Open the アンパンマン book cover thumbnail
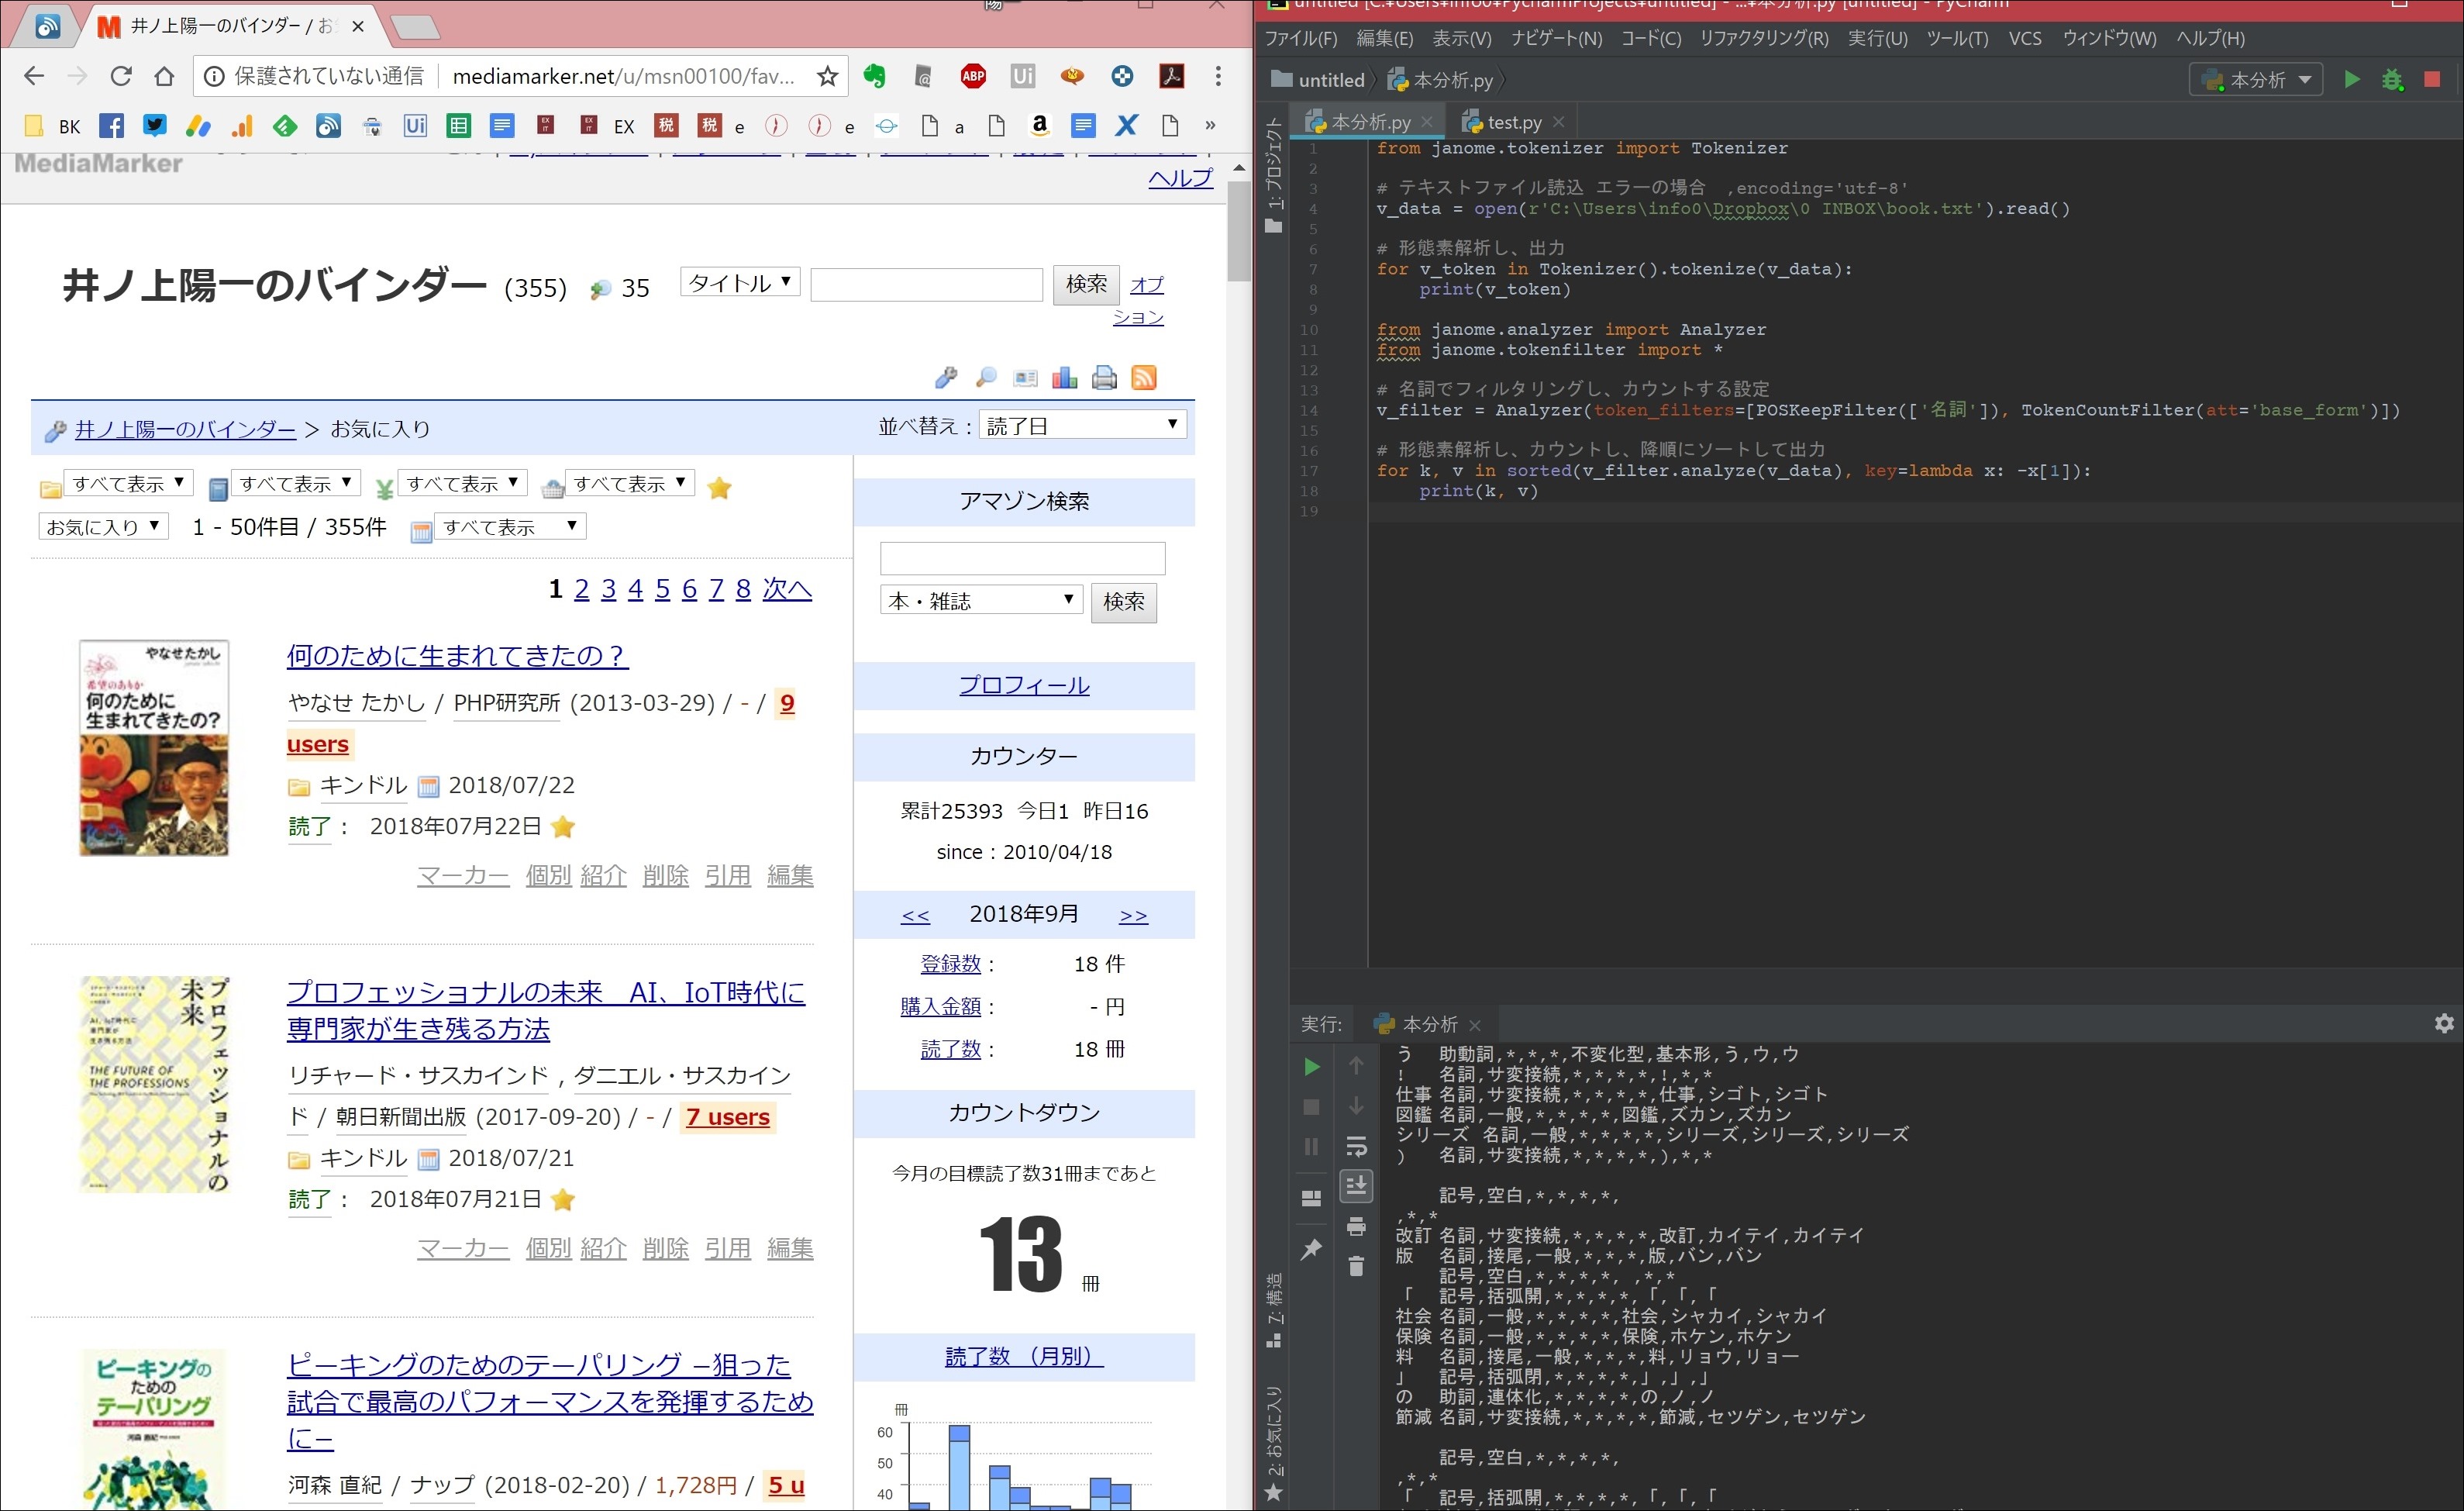Image resolution: width=2464 pixels, height=1511 pixels. [154, 748]
